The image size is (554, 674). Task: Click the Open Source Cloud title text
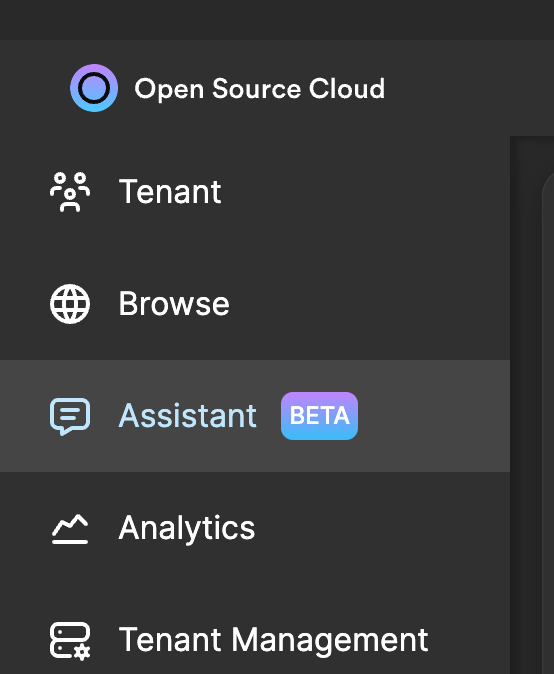(260, 89)
